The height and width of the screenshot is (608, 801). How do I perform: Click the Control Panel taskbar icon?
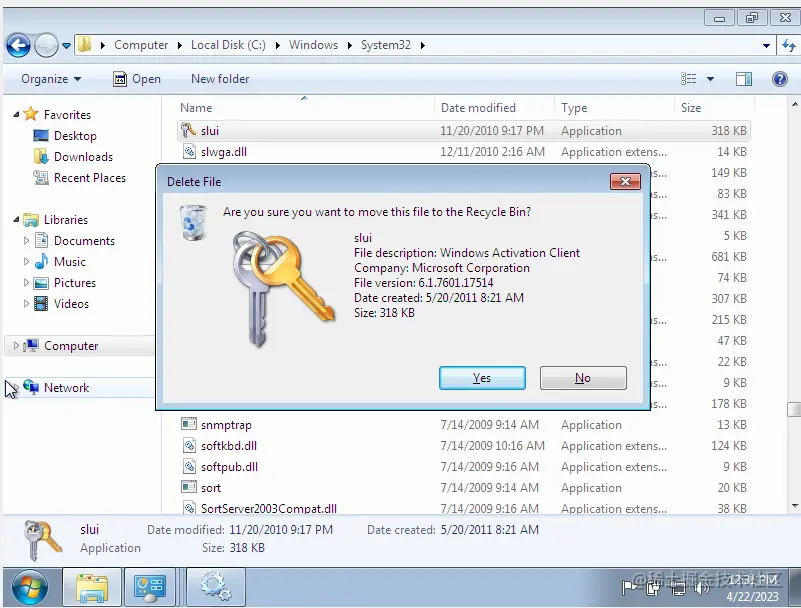coord(150,588)
